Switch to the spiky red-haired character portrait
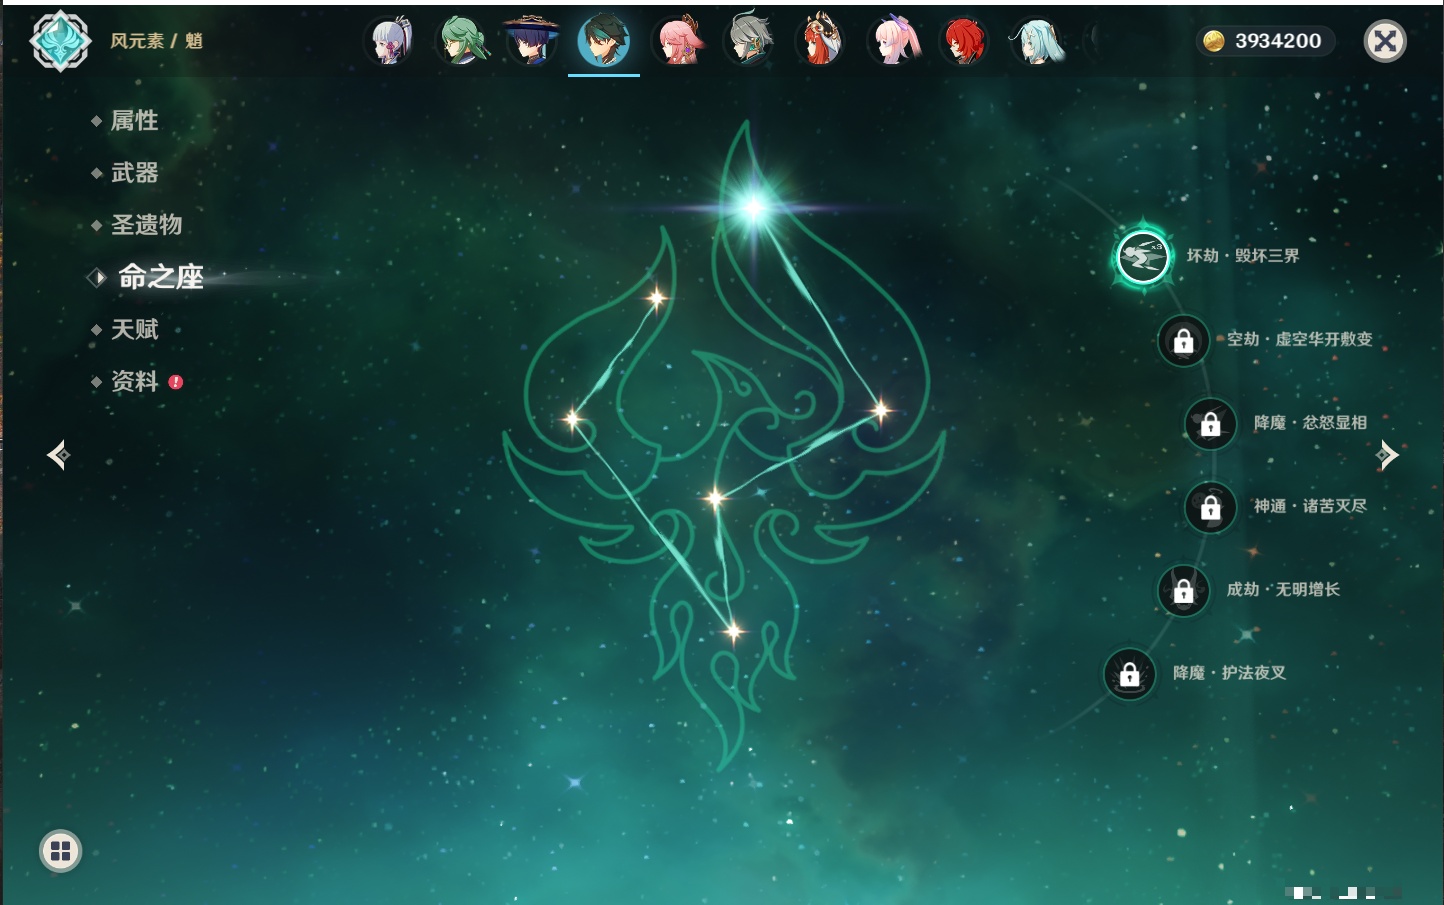Image resolution: width=1444 pixels, height=905 pixels. click(965, 41)
